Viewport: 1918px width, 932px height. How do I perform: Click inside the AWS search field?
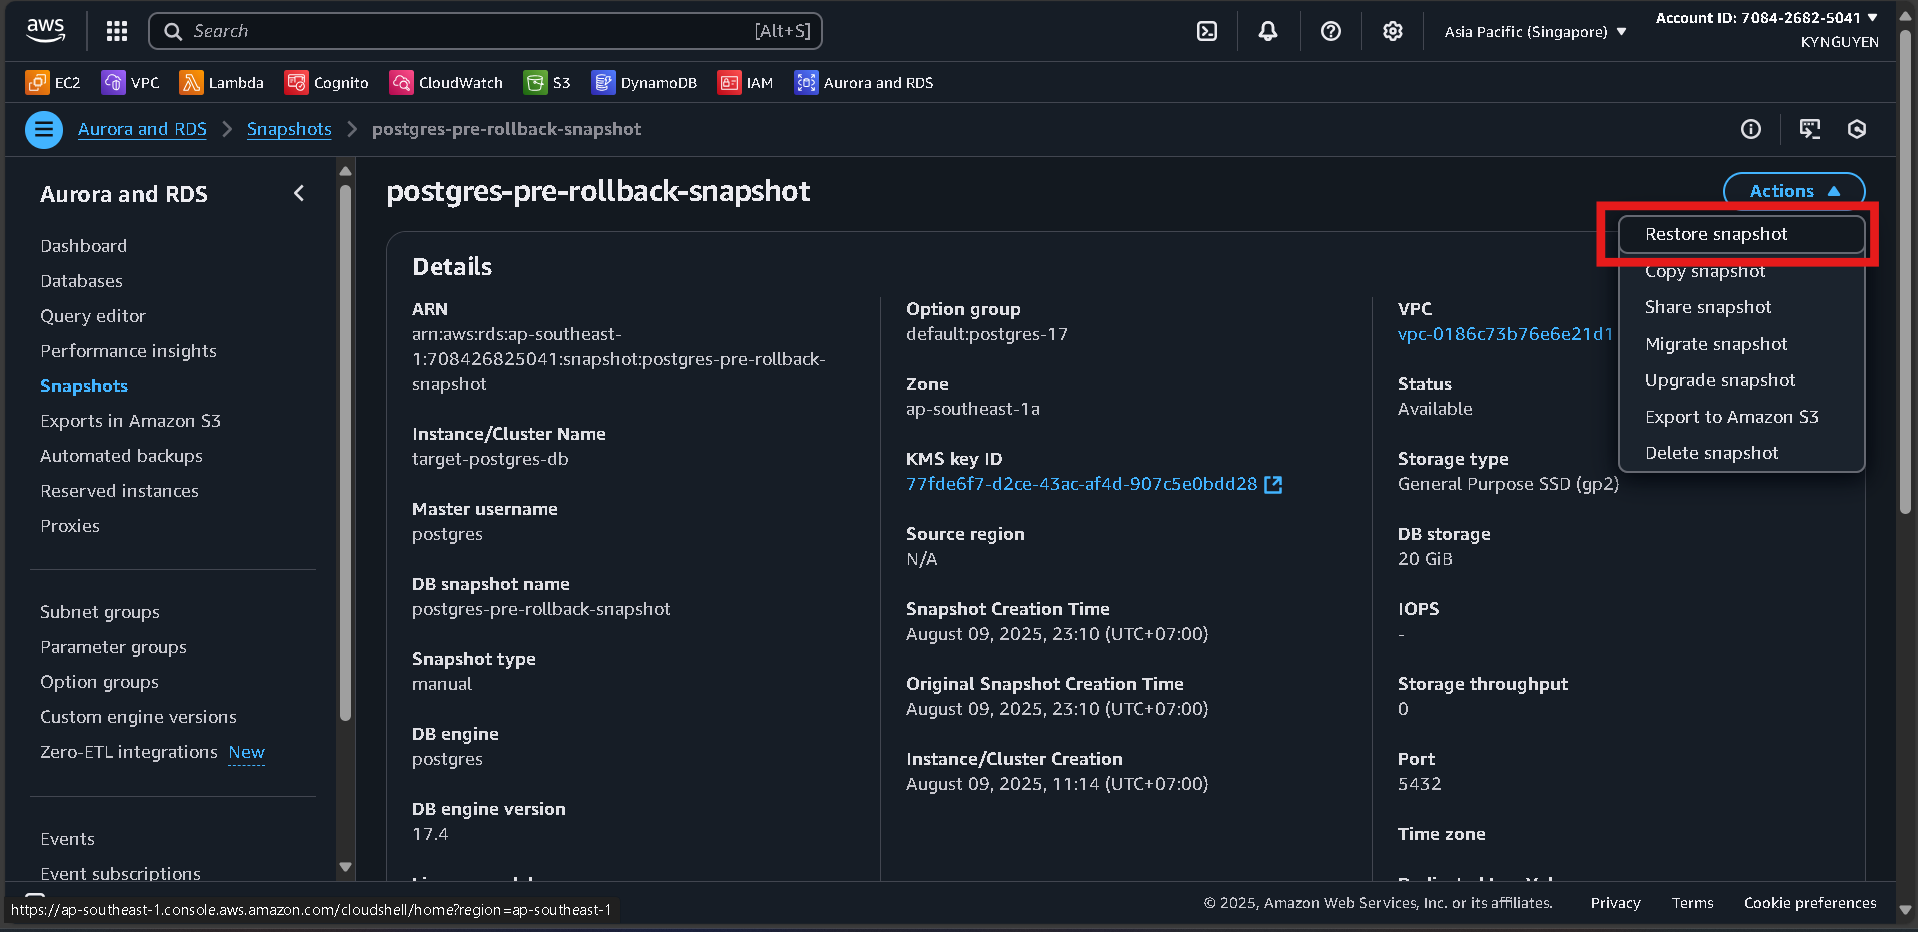pyautogui.click(x=486, y=31)
